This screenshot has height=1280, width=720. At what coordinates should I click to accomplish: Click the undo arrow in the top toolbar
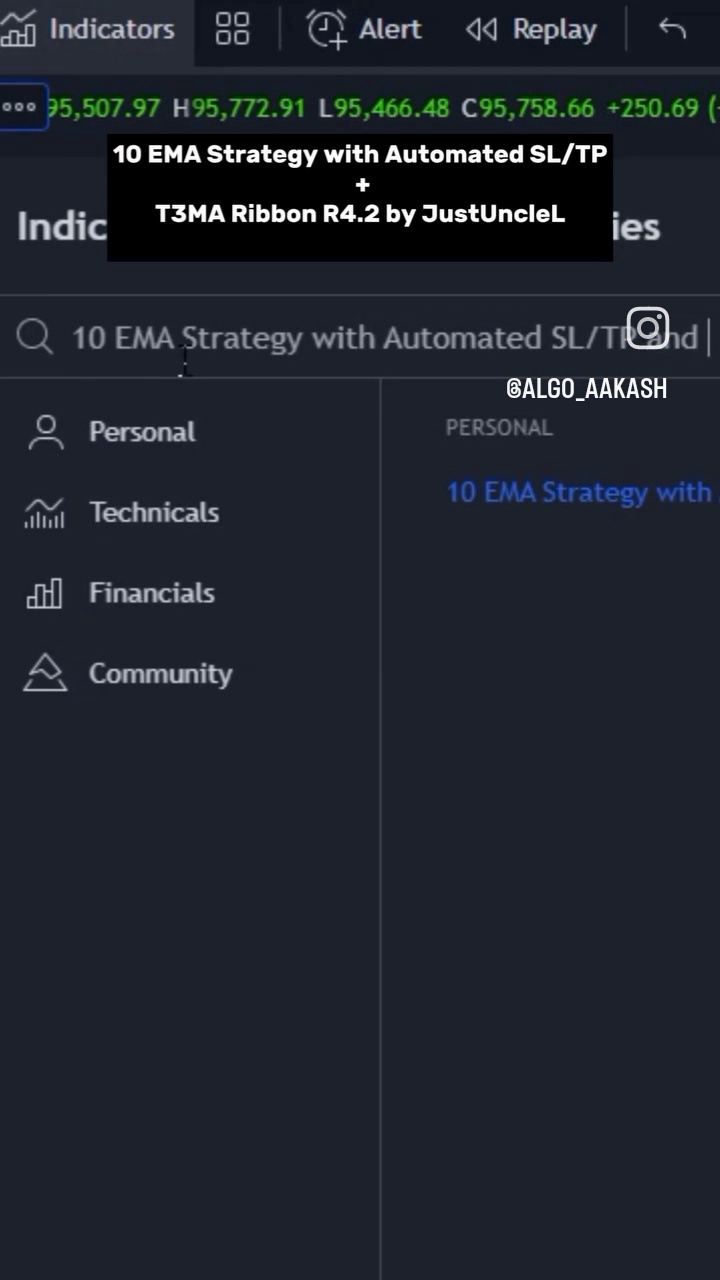coord(672,29)
